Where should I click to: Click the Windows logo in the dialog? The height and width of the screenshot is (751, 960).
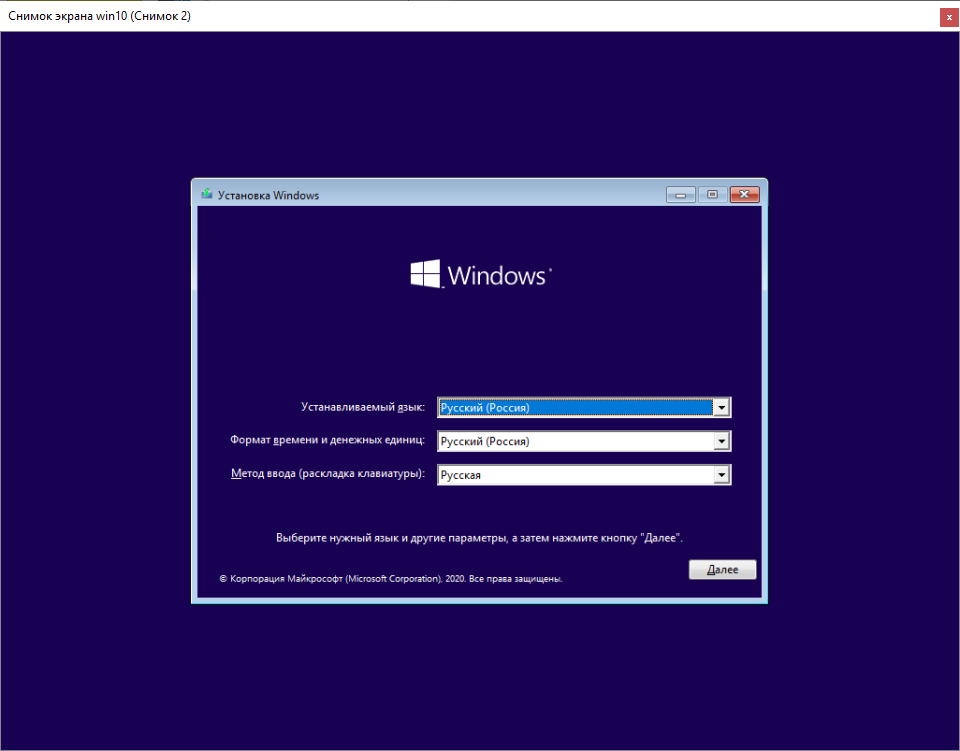tap(481, 274)
